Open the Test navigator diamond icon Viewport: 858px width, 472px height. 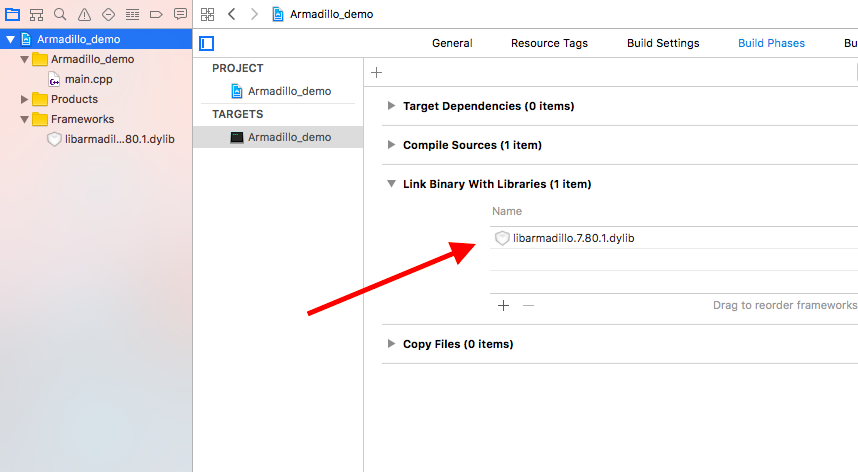(108, 14)
